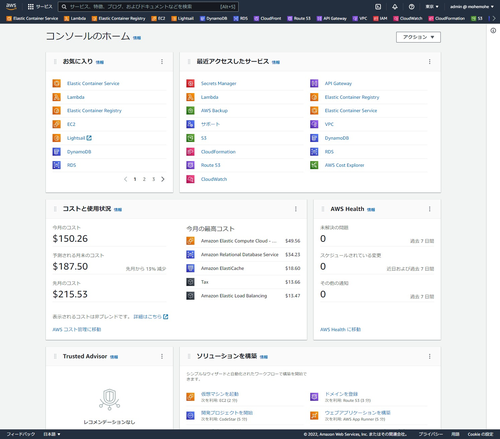
Task: Open Lambda from the top favorites bar
Action: pos(75,18)
